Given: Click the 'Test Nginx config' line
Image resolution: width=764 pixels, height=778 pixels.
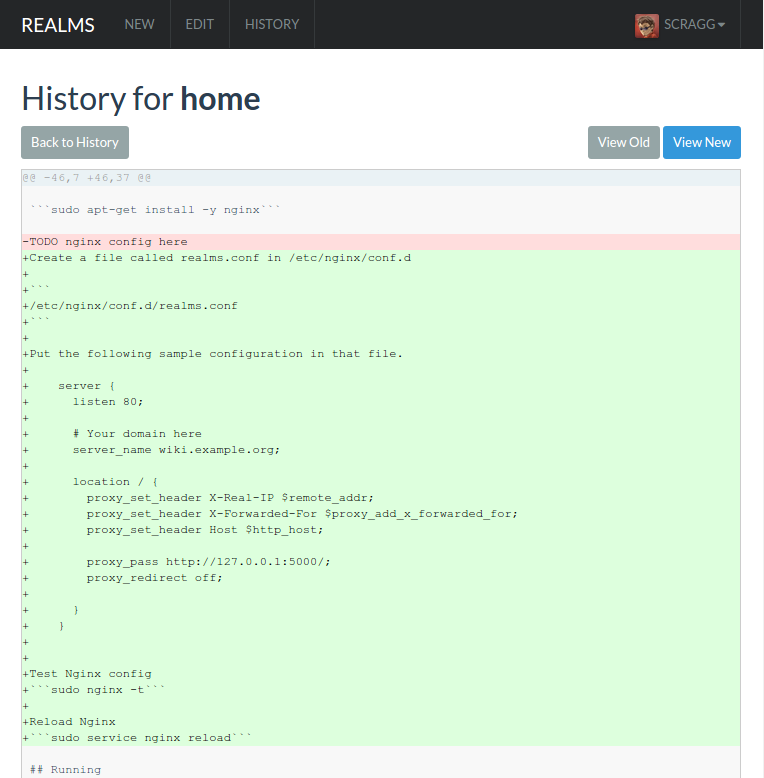Looking at the screenshot, I should (381, 674).
